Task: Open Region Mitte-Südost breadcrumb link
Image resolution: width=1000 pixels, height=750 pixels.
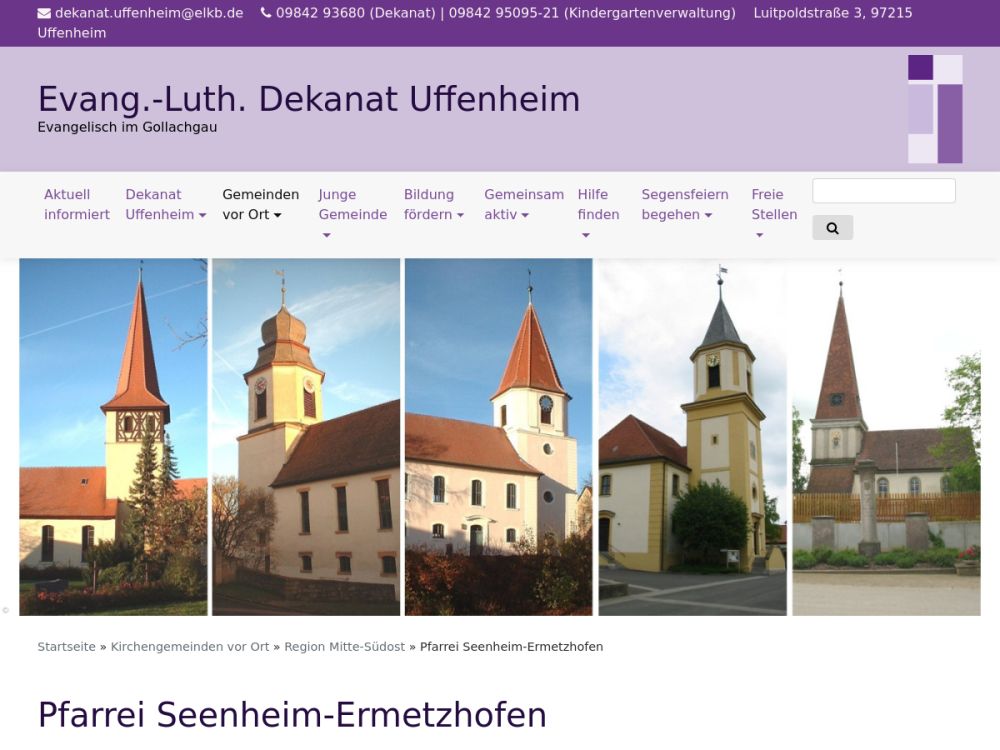Action: [344, 647]
